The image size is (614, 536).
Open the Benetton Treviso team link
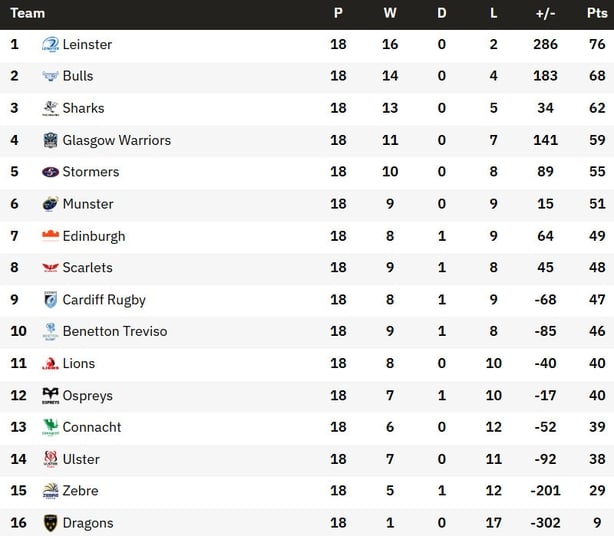(x=115, y=331)
